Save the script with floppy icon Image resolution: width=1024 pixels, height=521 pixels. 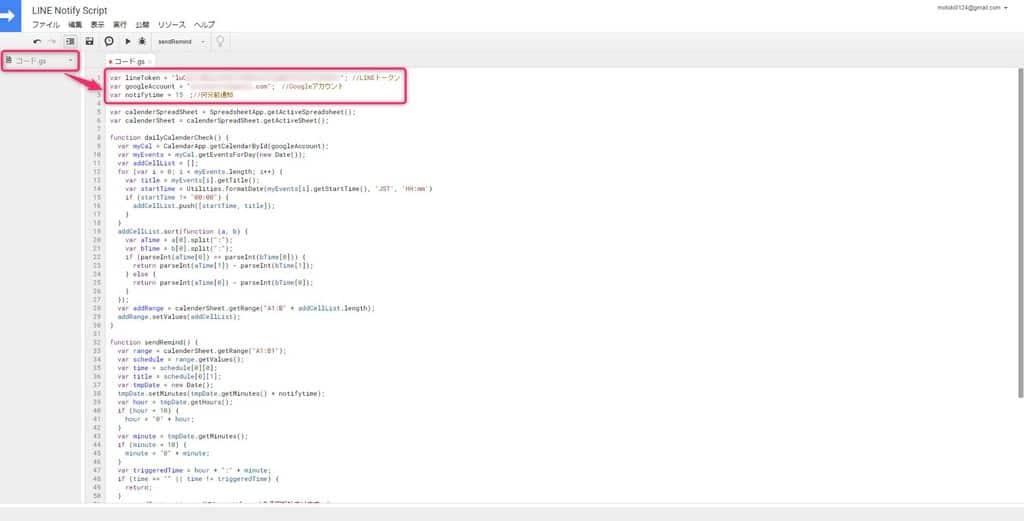90,42
